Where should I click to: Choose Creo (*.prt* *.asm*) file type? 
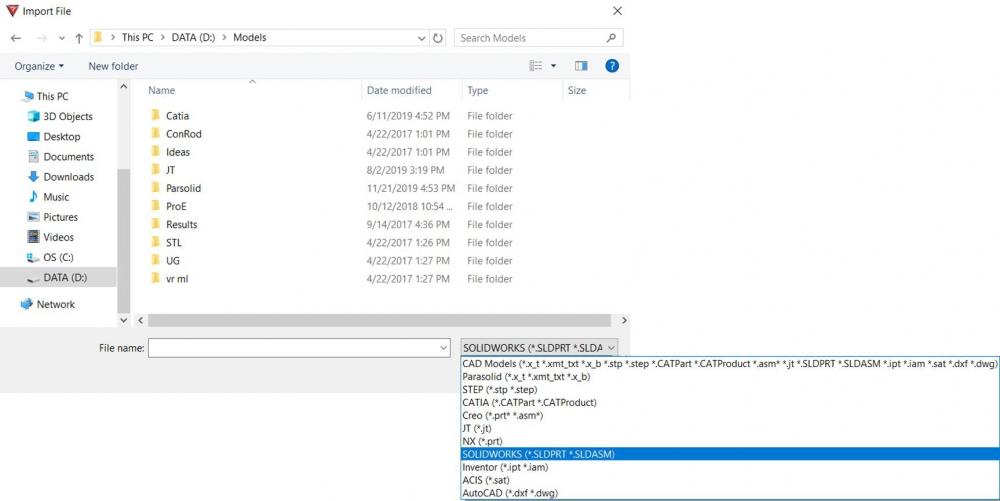click(730, 416)
